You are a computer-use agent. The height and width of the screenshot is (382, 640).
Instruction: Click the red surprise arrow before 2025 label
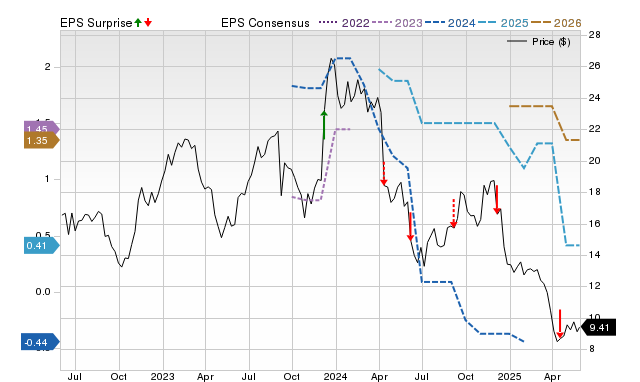point(497,200)
